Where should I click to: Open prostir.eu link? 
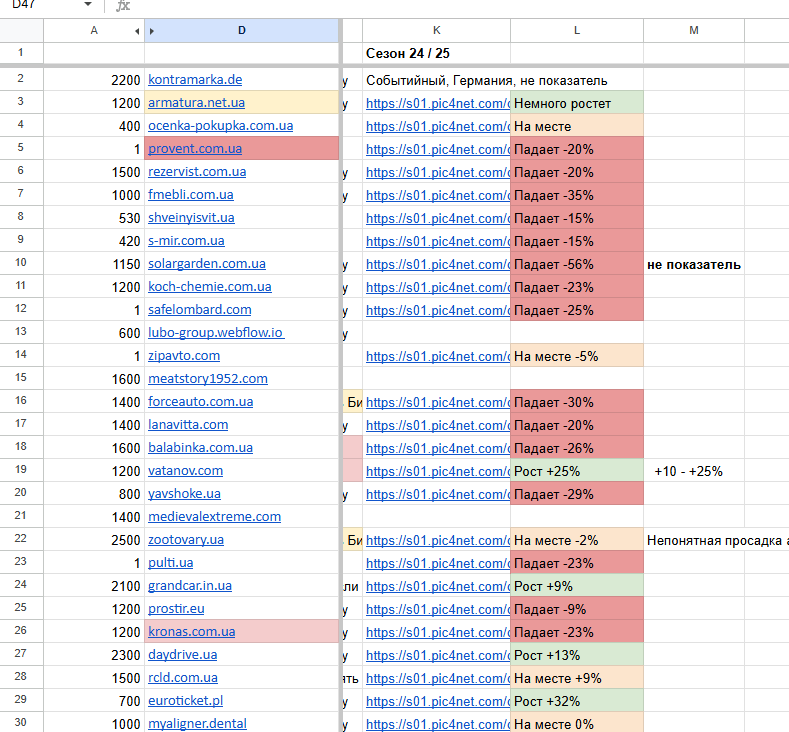coord(176,609)
